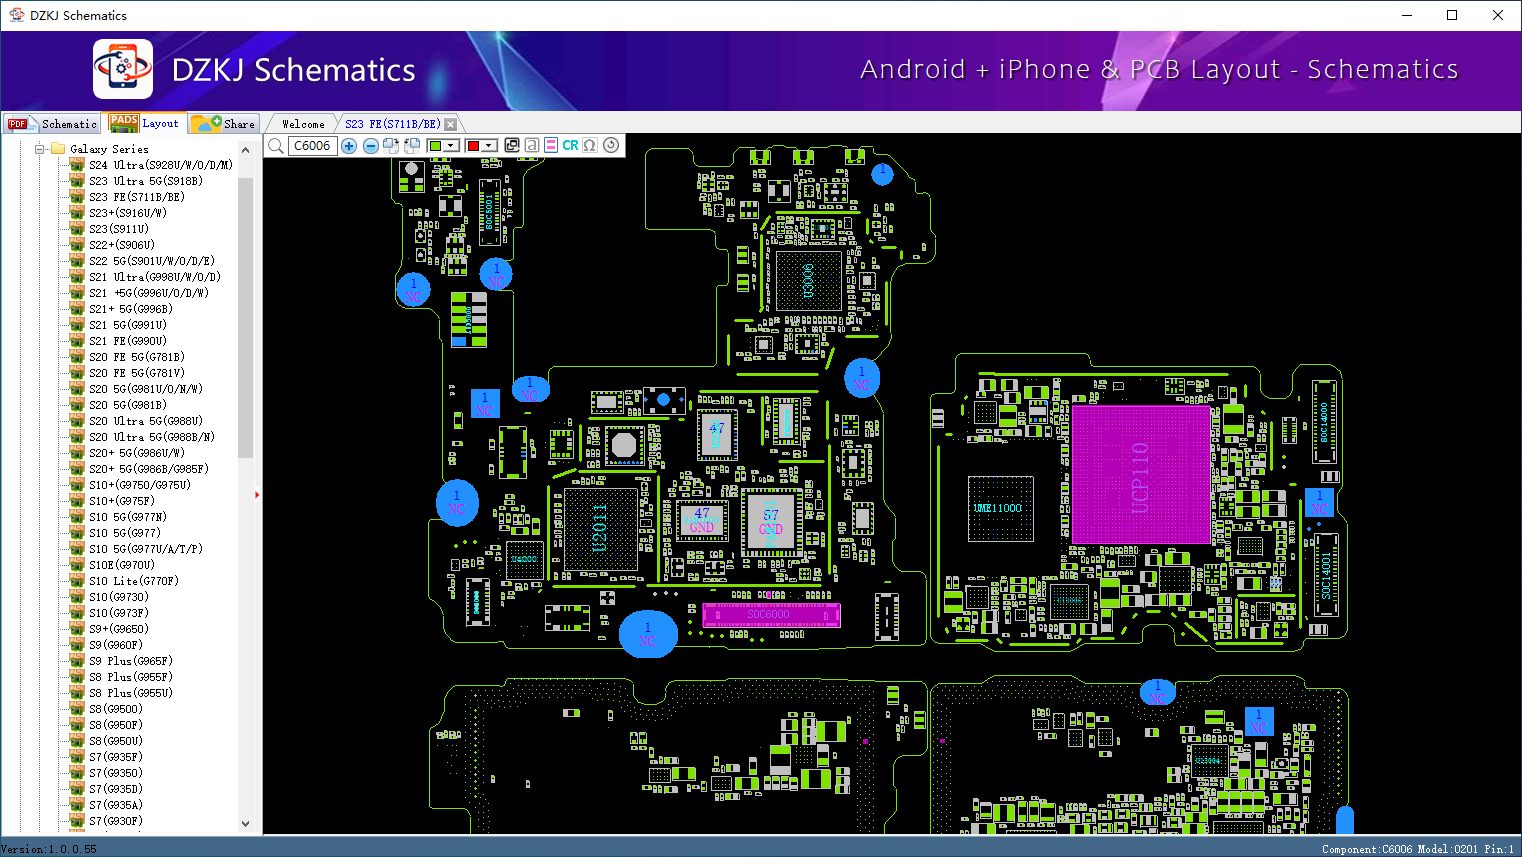Click the circular reset view icon

tap(611, 146)
